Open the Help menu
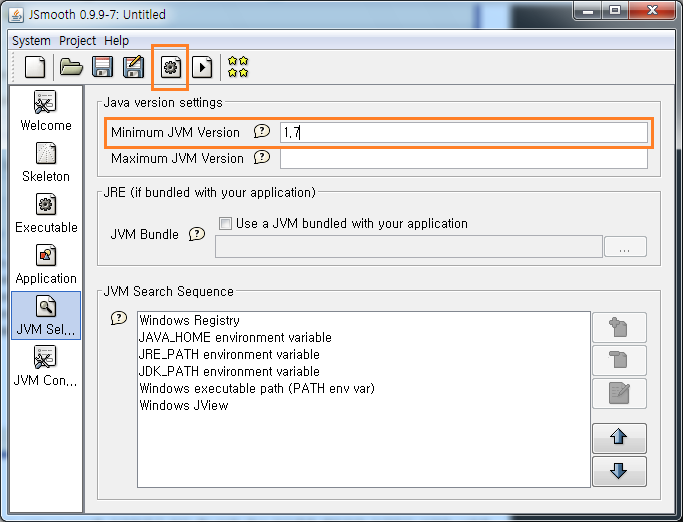Viewport: 683px width, 522px height. [x=116, y=41]
